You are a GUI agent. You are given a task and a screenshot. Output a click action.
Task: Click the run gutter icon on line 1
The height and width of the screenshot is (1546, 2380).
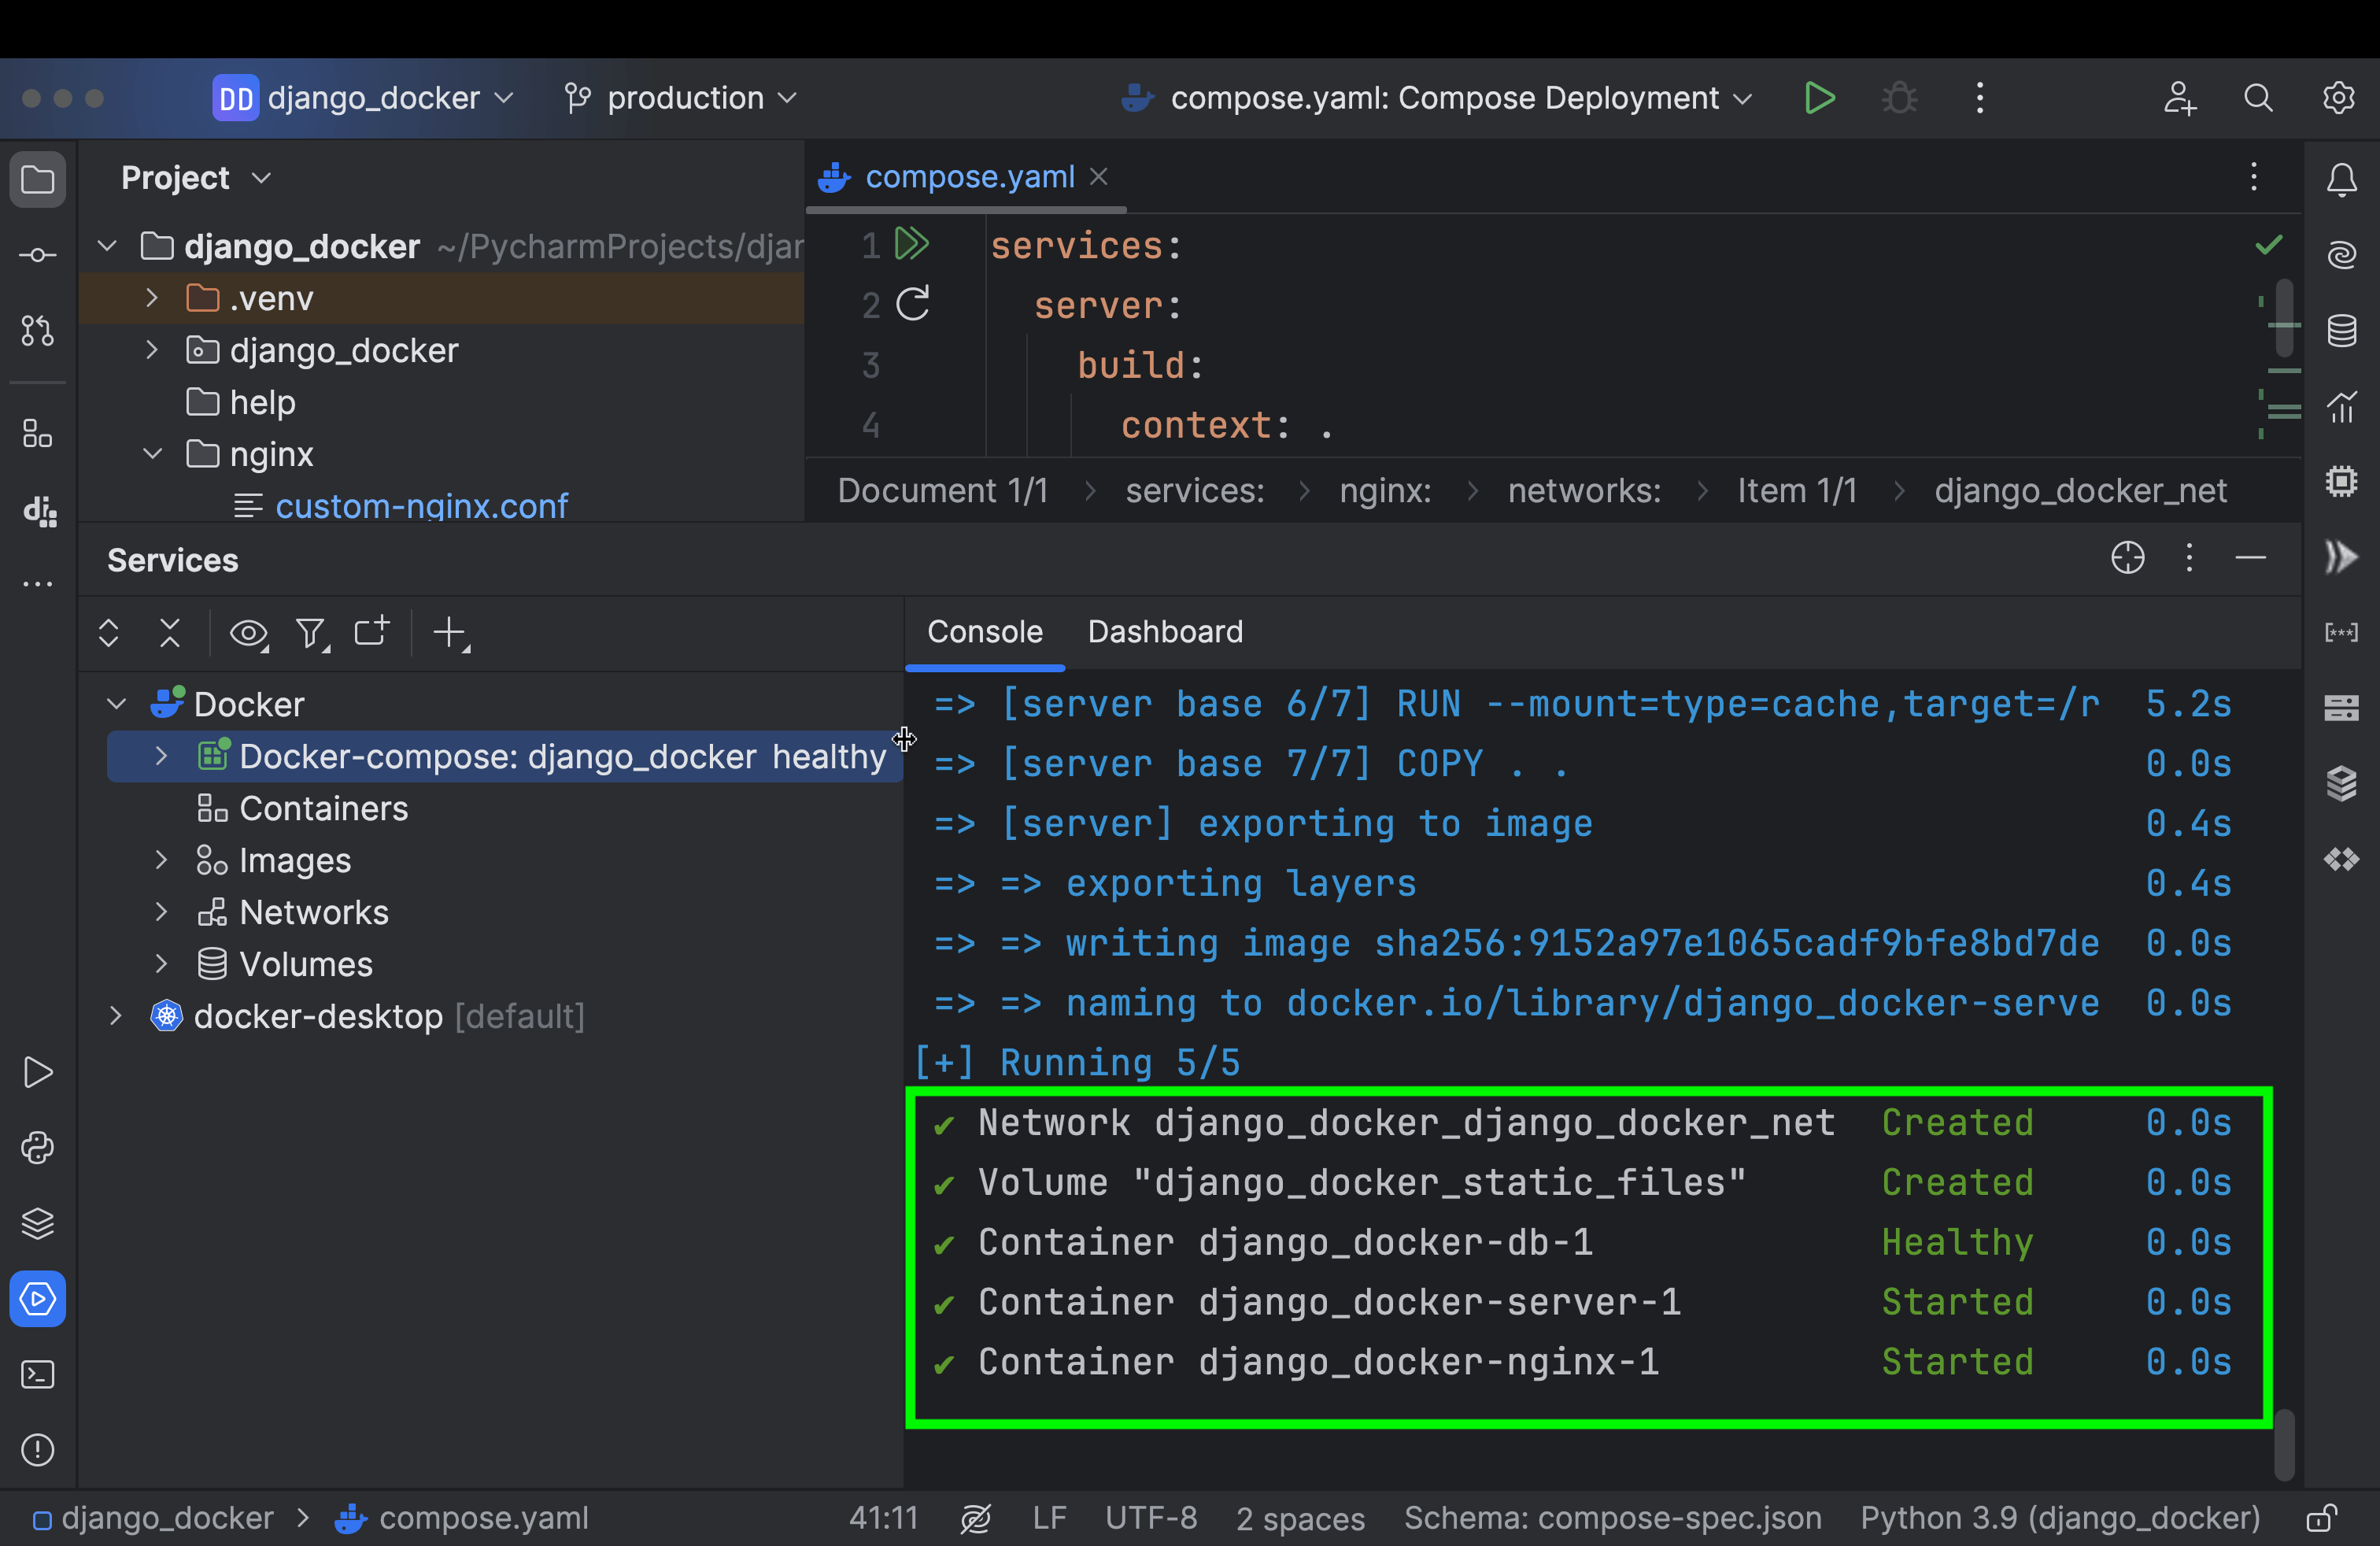click(911, 244)
